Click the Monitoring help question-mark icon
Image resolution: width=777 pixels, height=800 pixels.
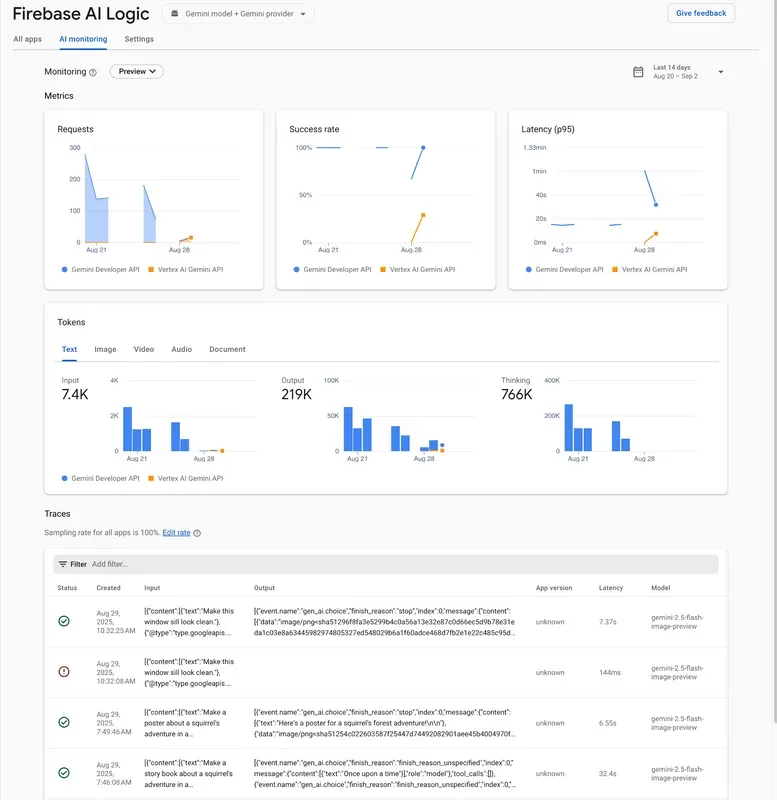tap(93, 72)
